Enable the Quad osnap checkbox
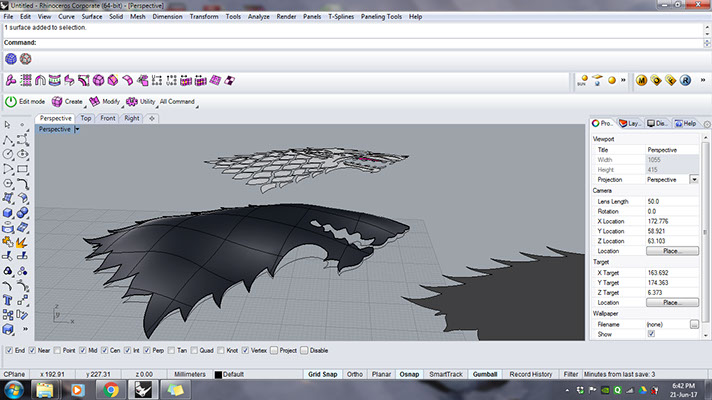The height and width of the screenshot is (400, 712). pos(194,351)
